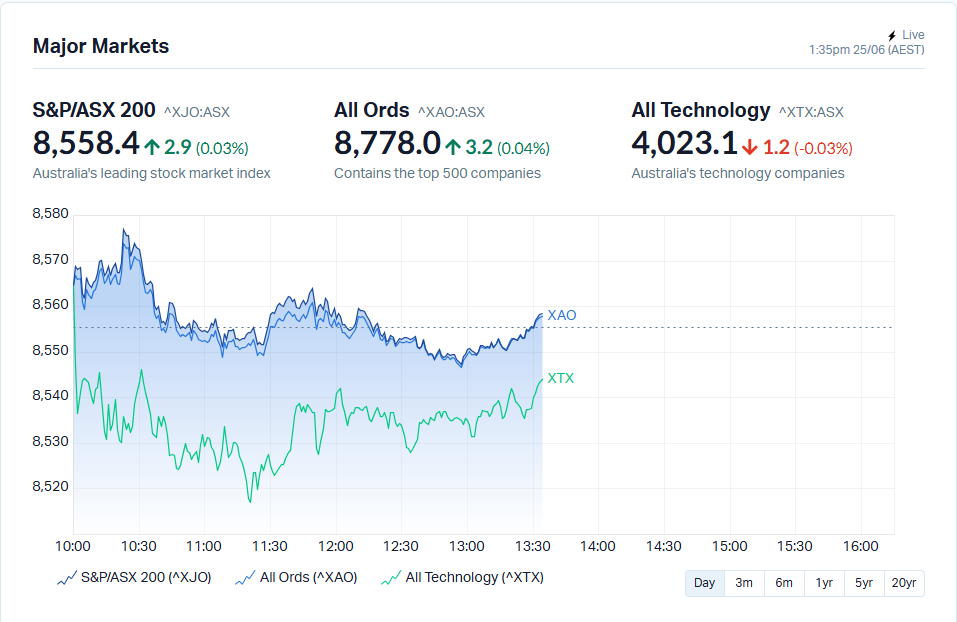
Task: Switch chart to 1yr range
Action: (x=825, y=583)
